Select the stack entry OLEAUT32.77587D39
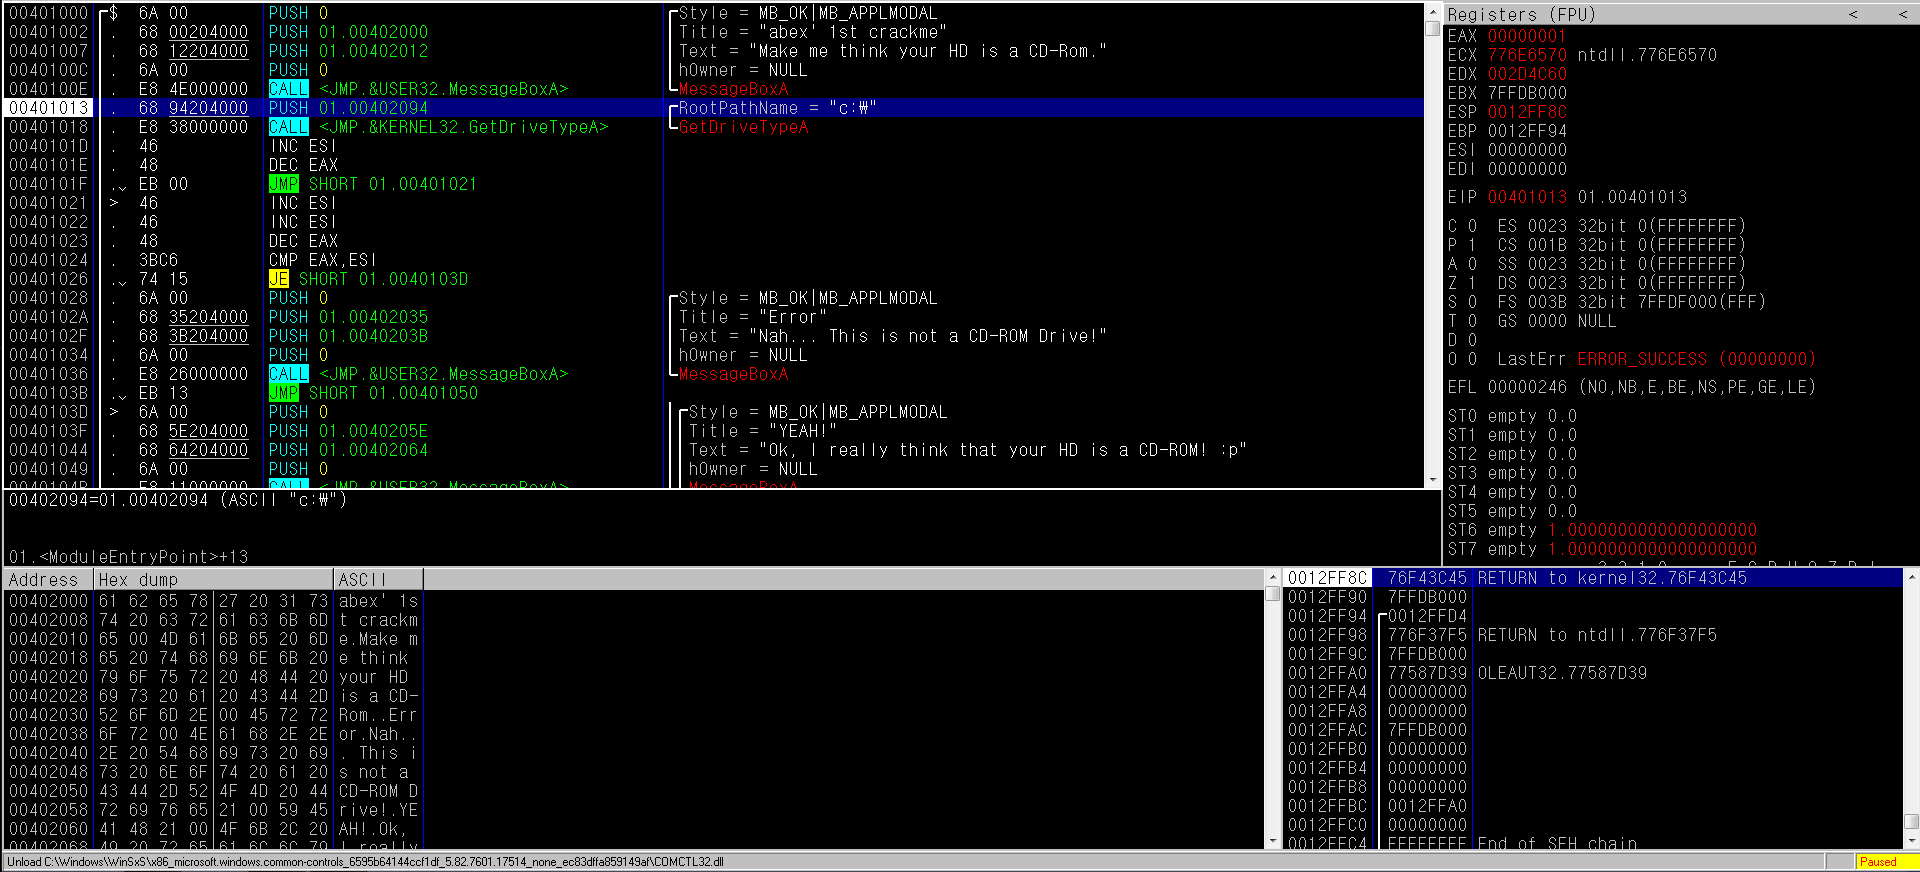Image resolution: width=1920 pixels, height=872 pixels. 1593,673
